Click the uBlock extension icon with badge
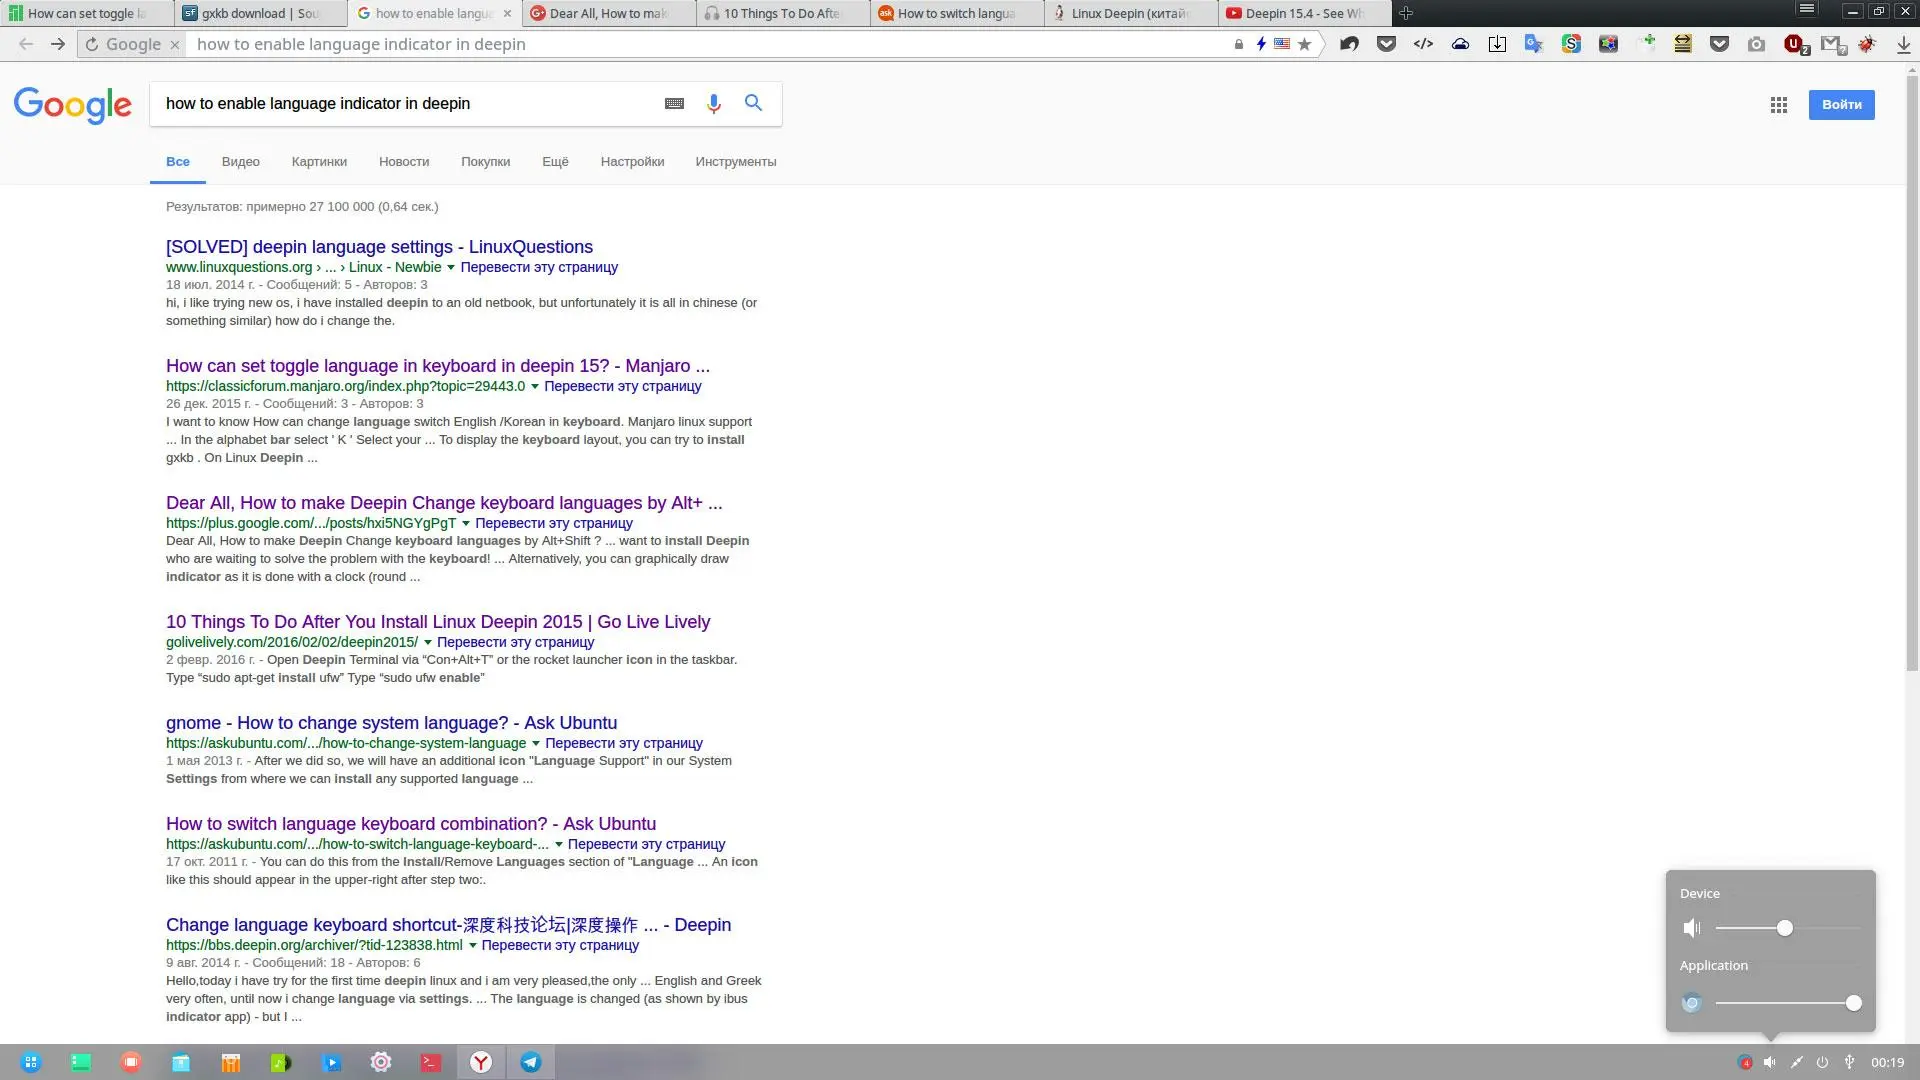The width and height of the screenshot is (1920, 1080). [1795, 44]
